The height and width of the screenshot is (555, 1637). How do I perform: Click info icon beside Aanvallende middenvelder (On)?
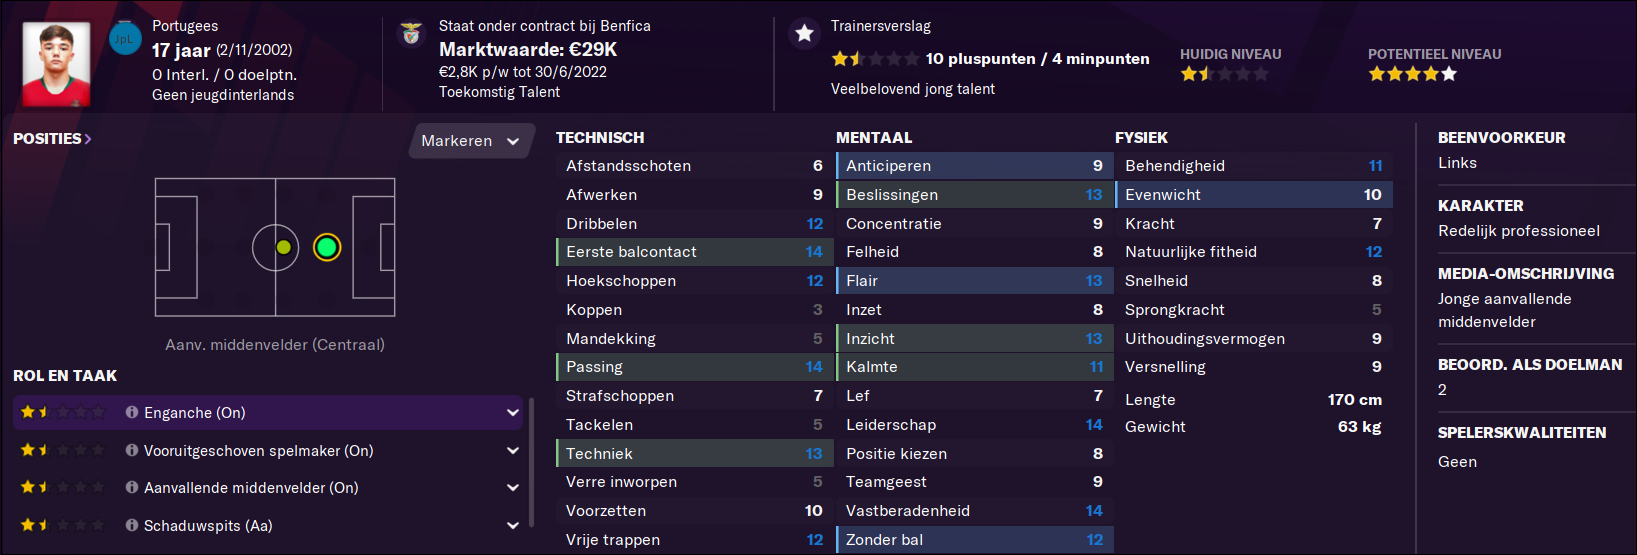point(132,487)
